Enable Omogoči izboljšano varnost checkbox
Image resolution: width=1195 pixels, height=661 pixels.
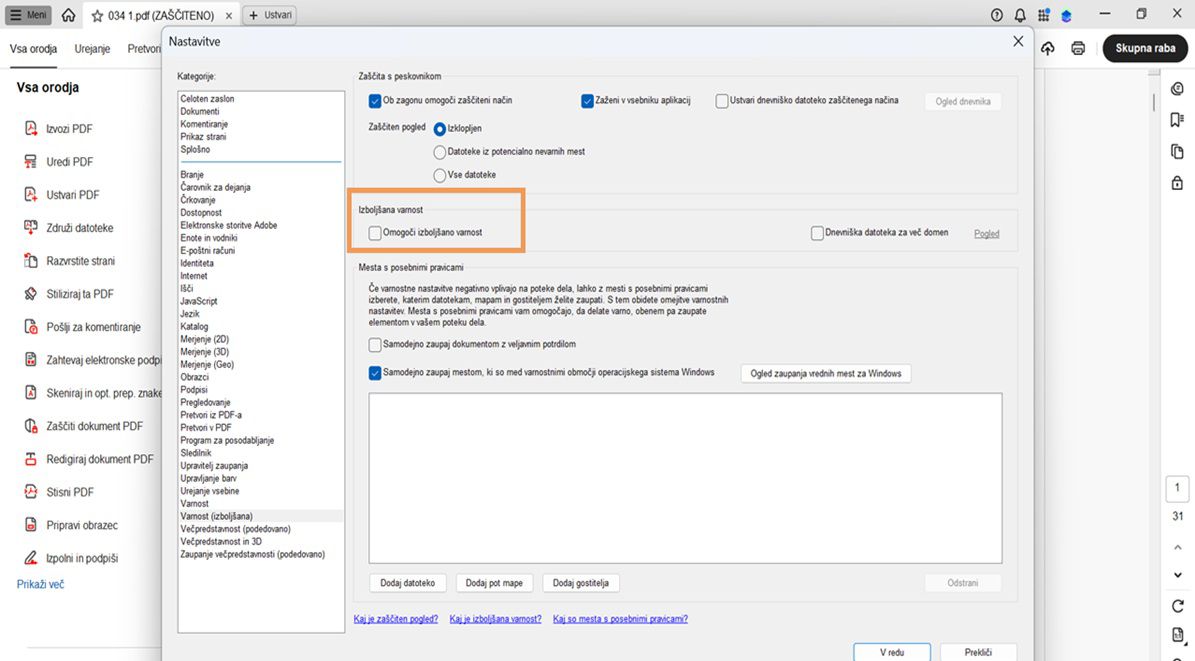374,233
